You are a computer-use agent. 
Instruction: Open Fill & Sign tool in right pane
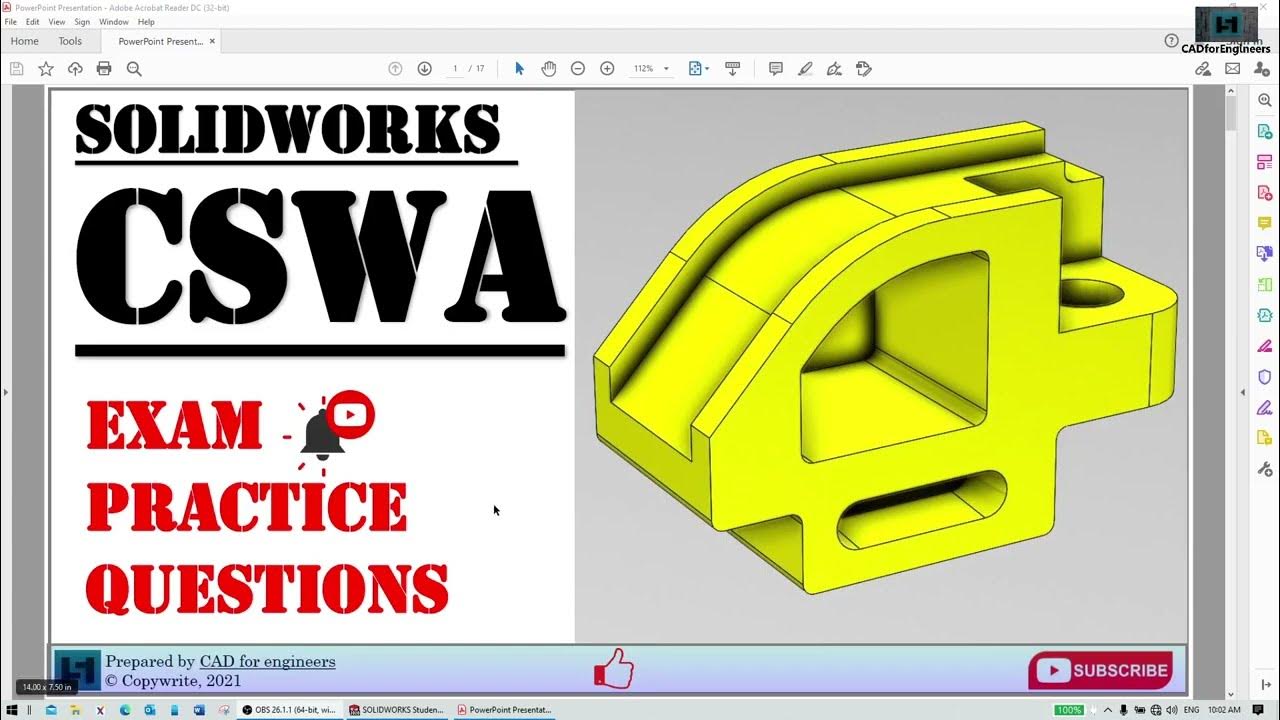(x=1264, y=407)
